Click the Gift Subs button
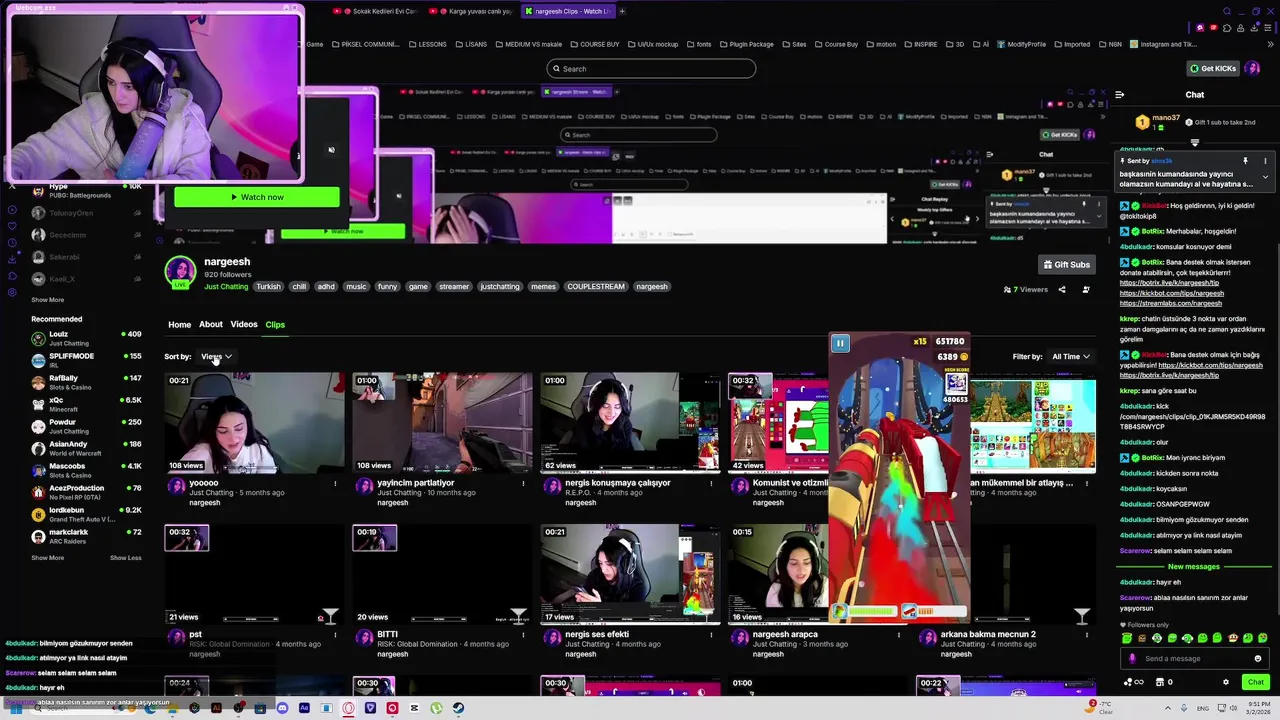 (1066, 264)
